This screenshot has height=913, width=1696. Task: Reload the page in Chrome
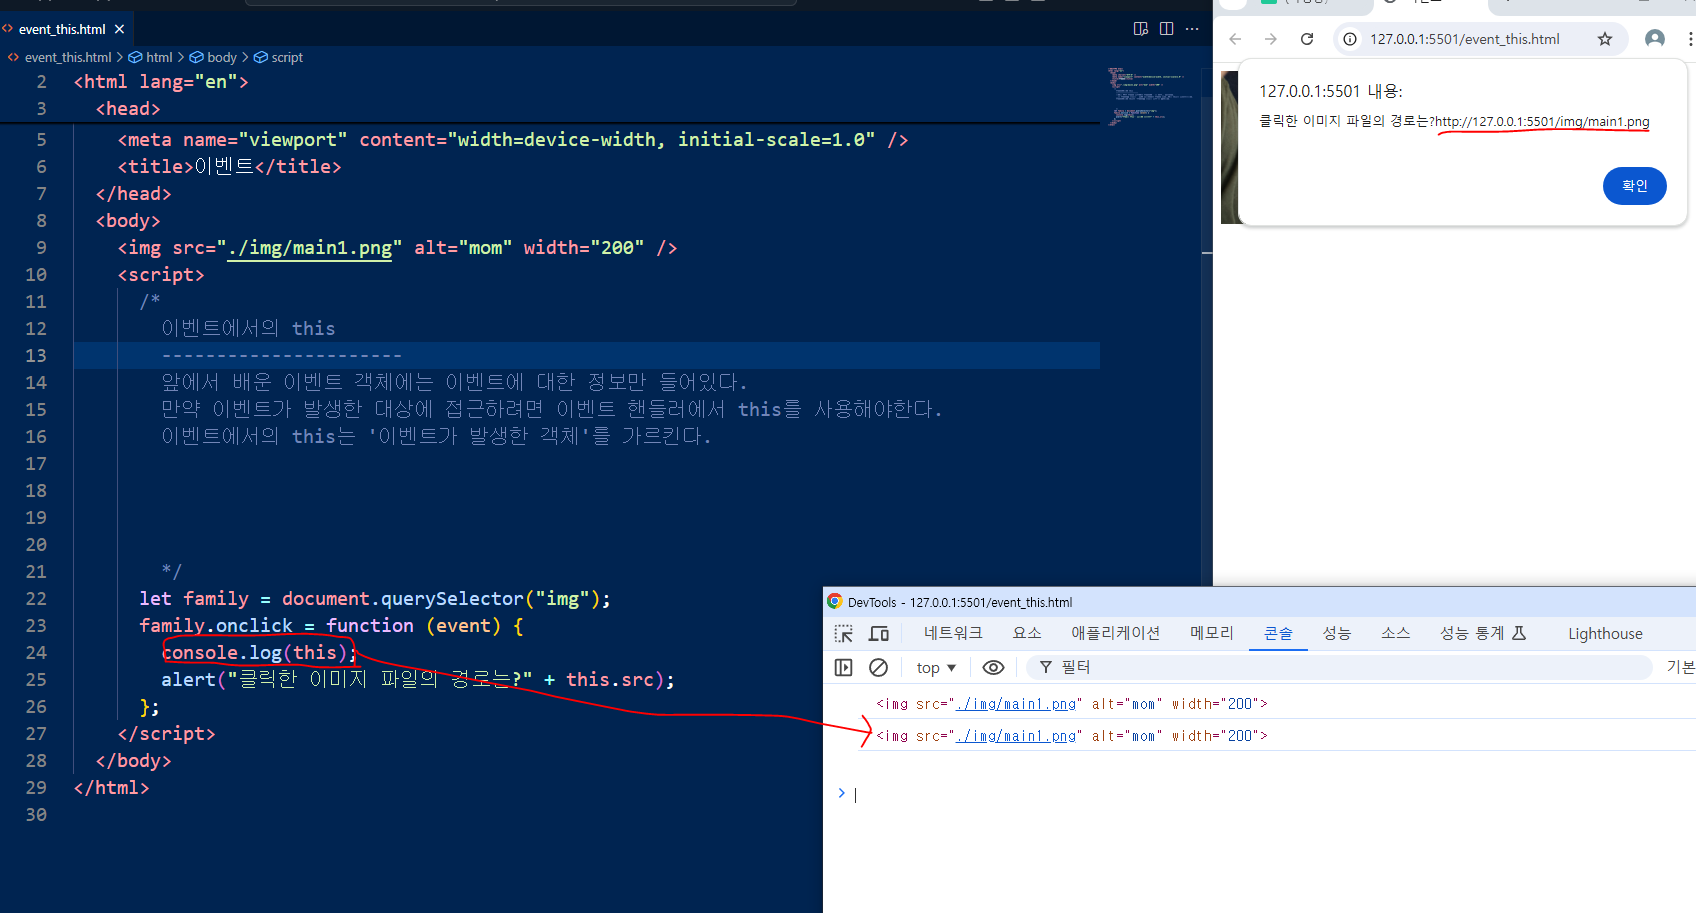(x=1307, y=39)
